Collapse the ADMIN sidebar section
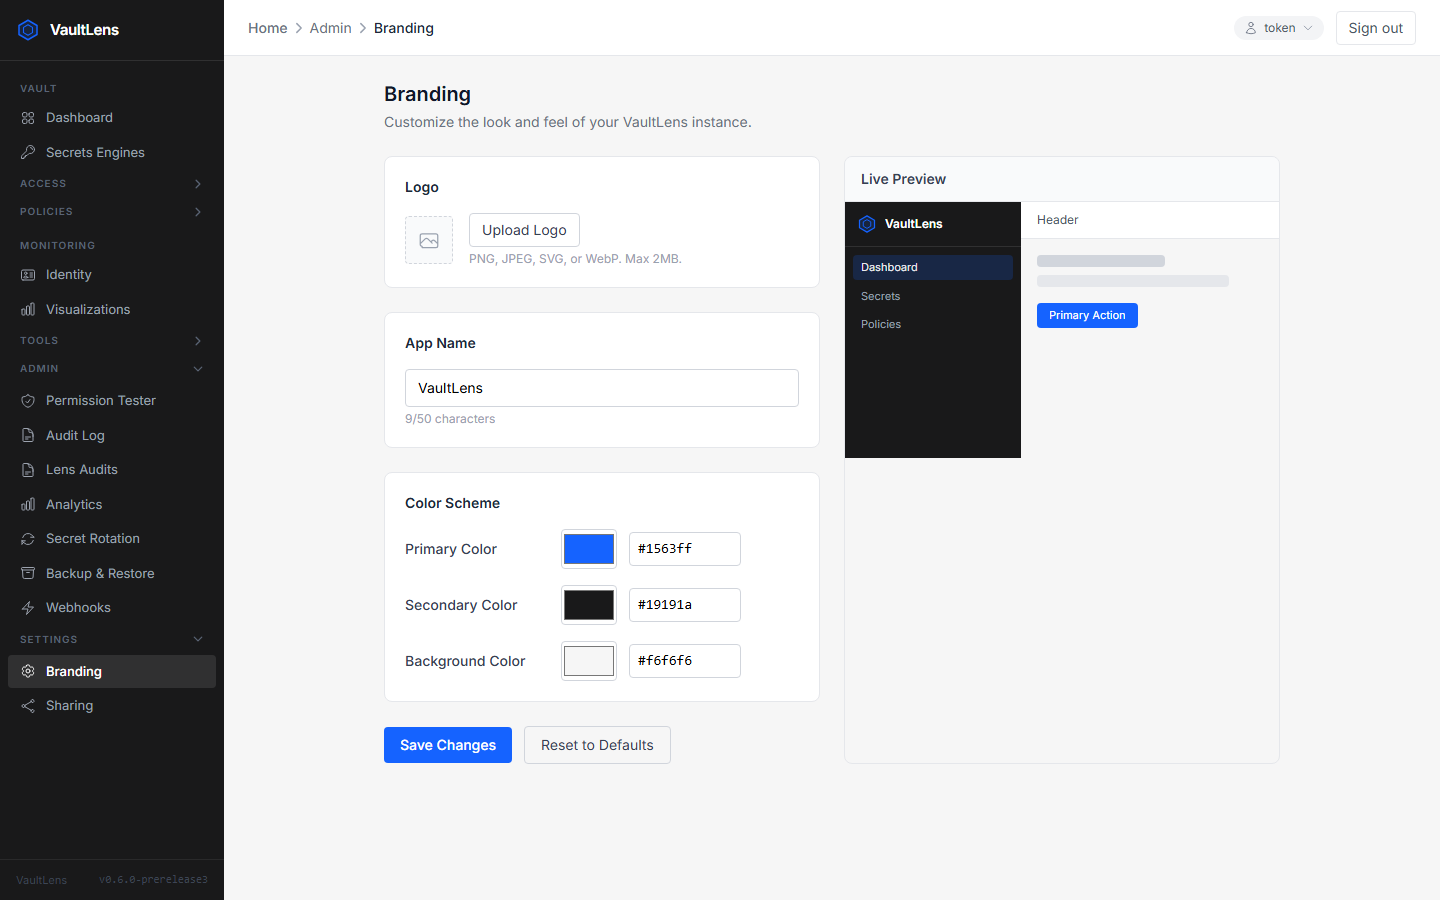 [112, 369]
